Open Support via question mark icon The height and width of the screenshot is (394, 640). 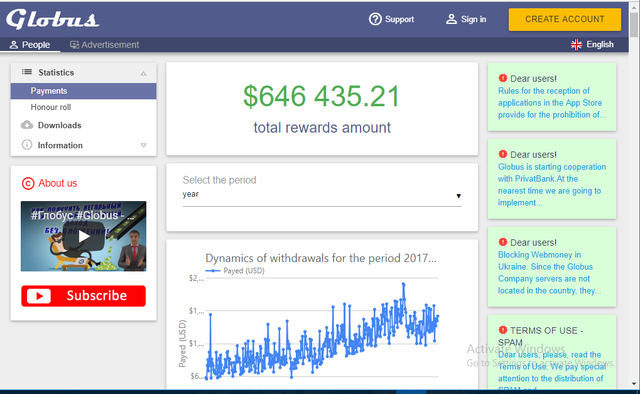click(x=375, y=19)
